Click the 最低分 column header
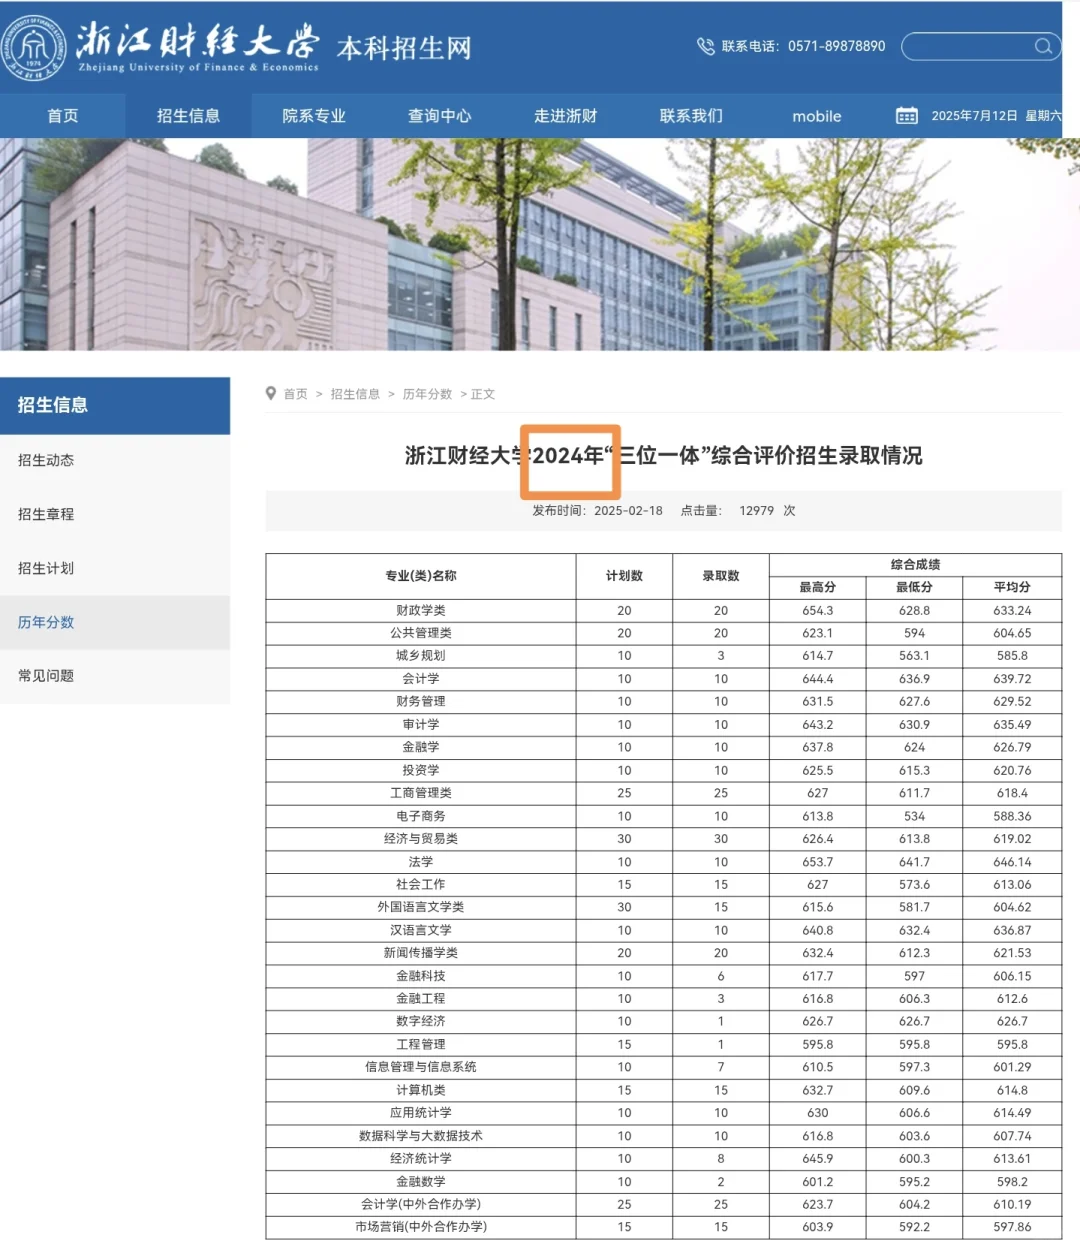The image size is (1080, 1256). tap(914, 587)
